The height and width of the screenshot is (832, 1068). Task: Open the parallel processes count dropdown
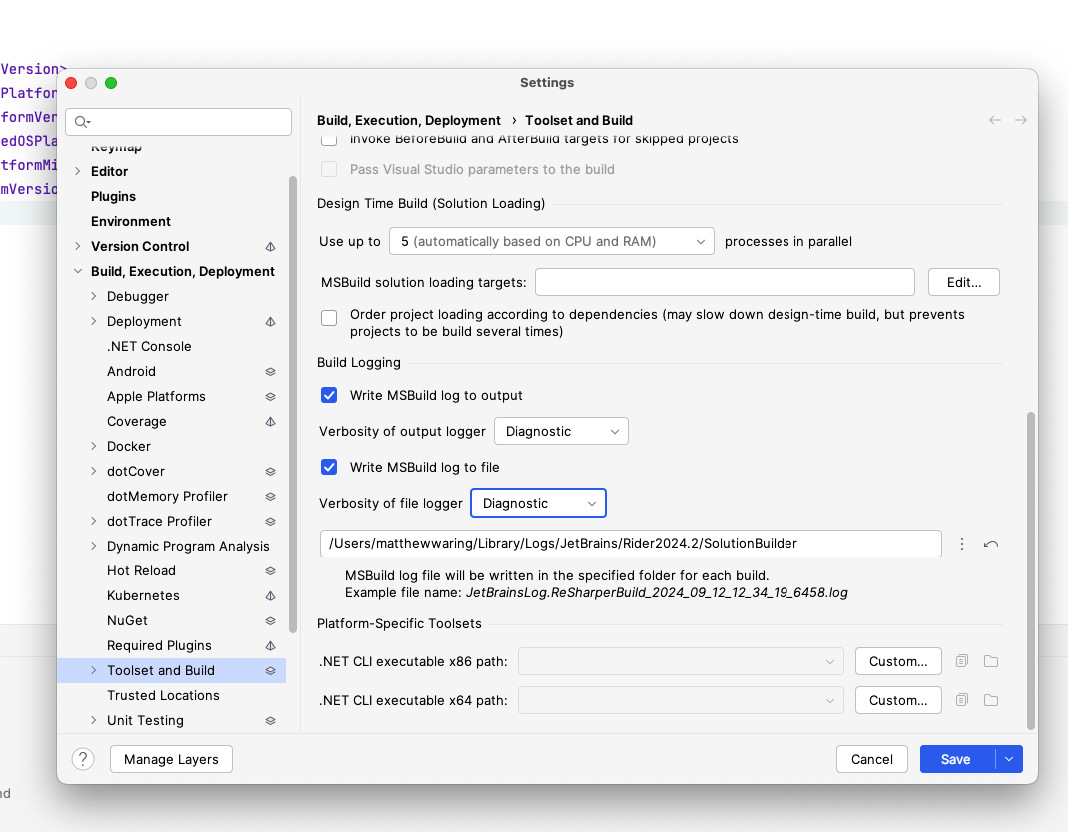[x=552, y=241]
